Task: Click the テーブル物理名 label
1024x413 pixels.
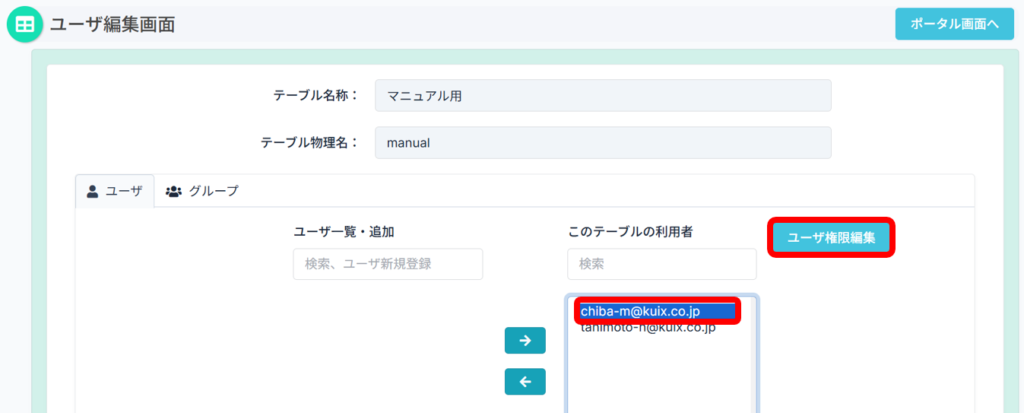Action: pyautogui.click(x=309, y=143)
